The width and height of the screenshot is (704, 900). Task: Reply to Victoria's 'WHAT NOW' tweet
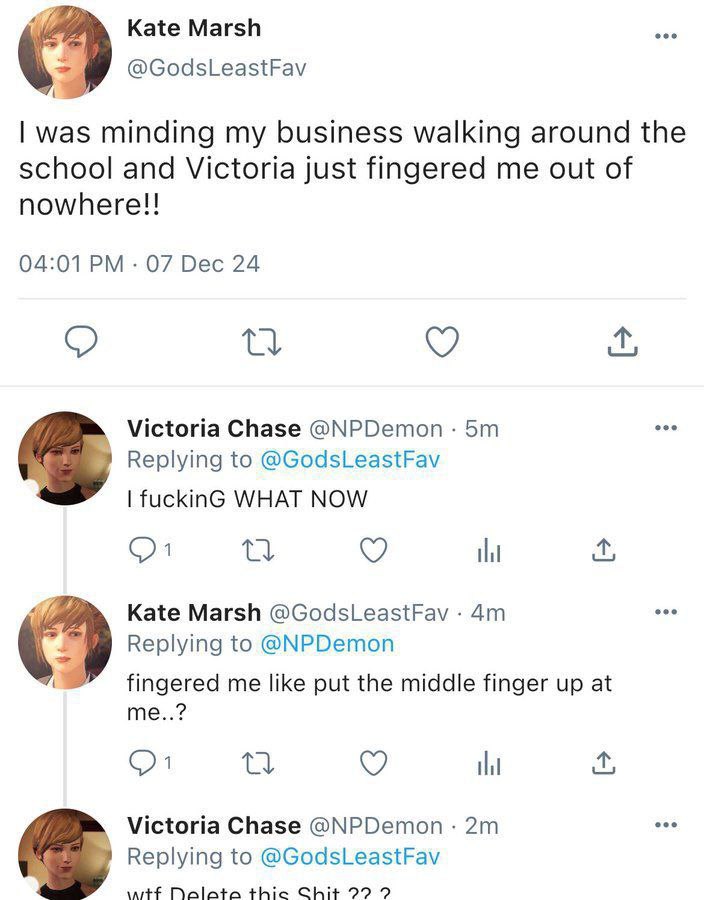click(142, 550)
